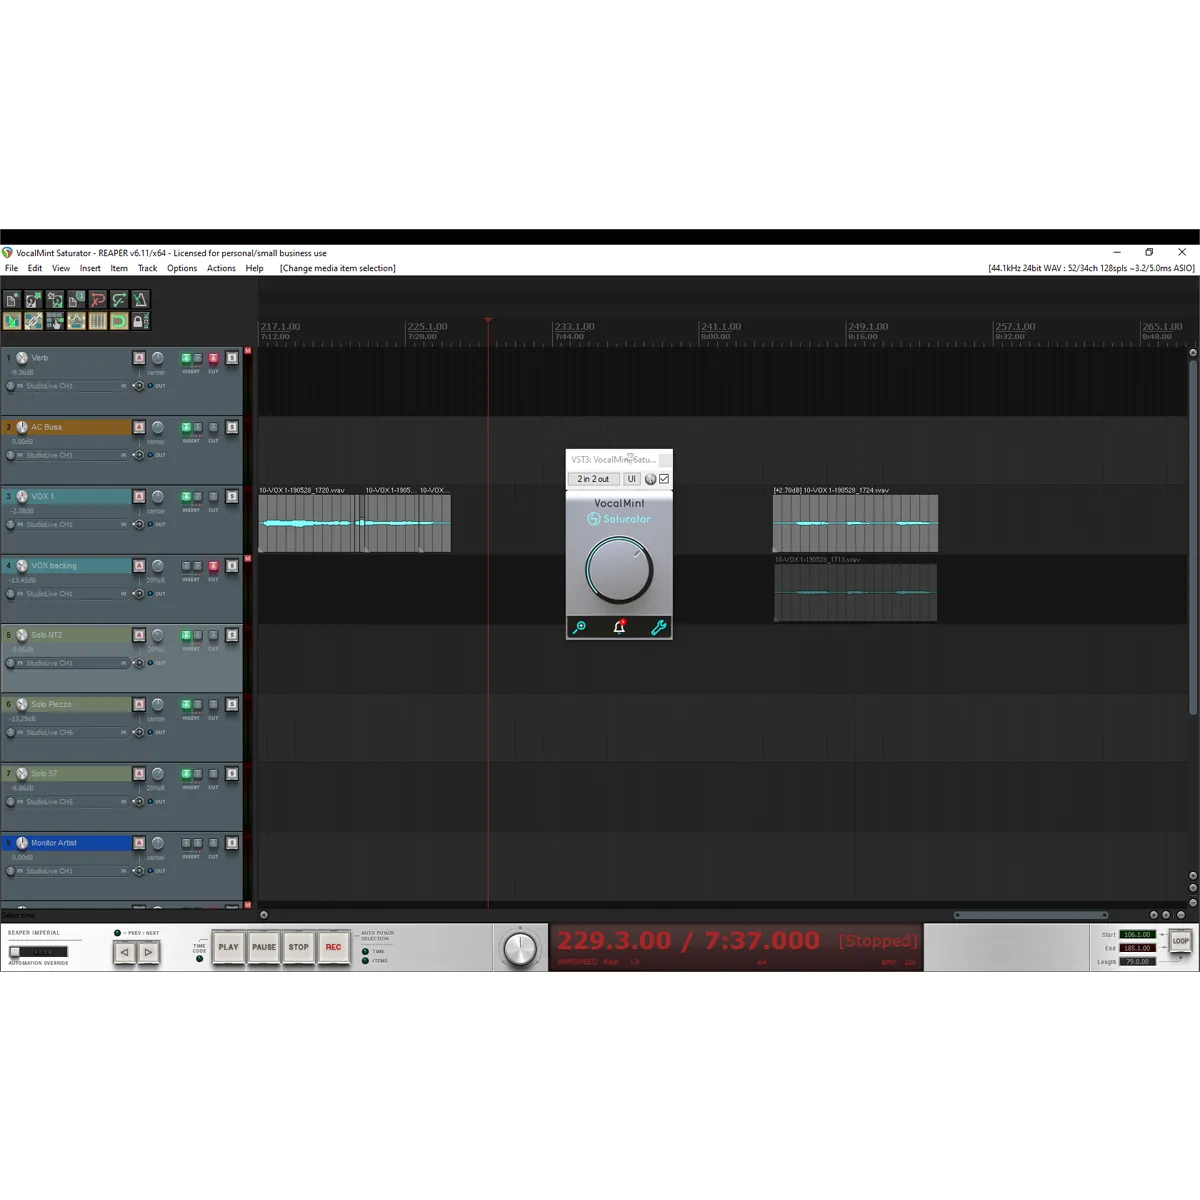Open the Actions menu
Viewport: 1200px width, 1200px height.
[221, 268]
